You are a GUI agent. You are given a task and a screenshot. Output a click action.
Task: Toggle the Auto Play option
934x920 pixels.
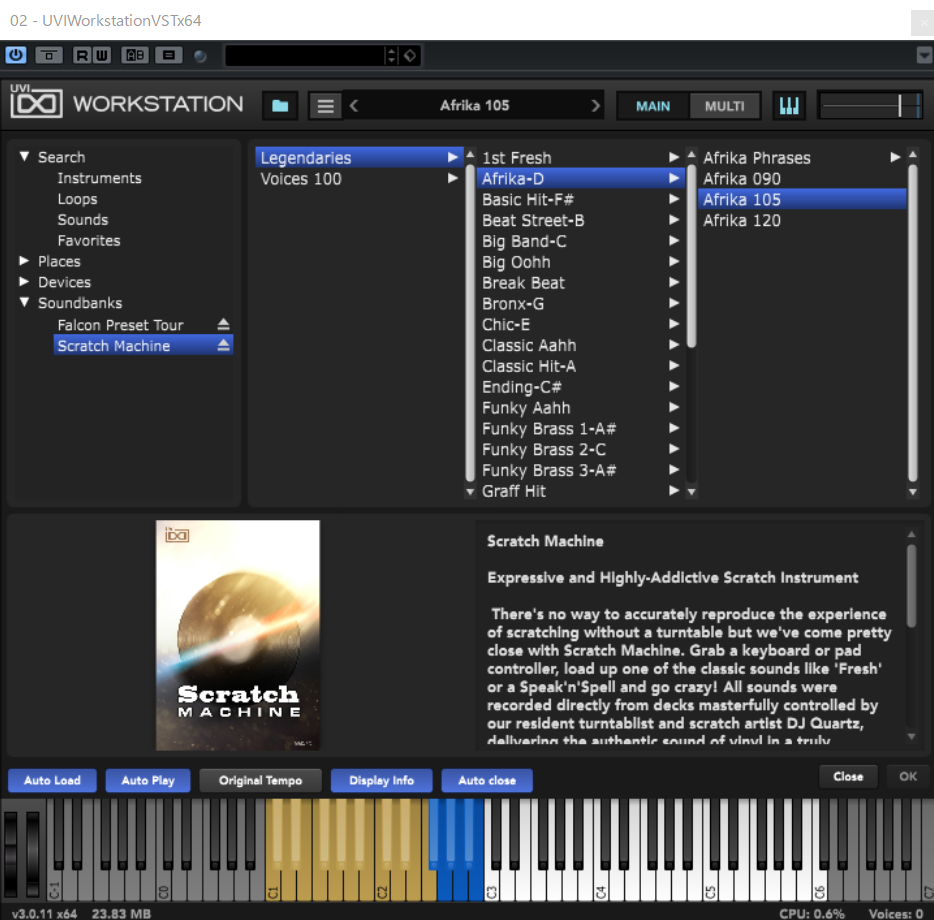tap(148, 780)
